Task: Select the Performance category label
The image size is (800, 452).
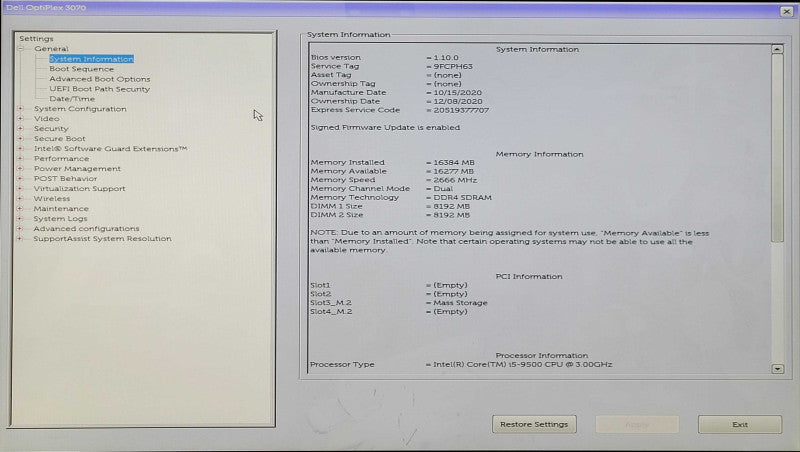Action: click(x=61, y=159)
